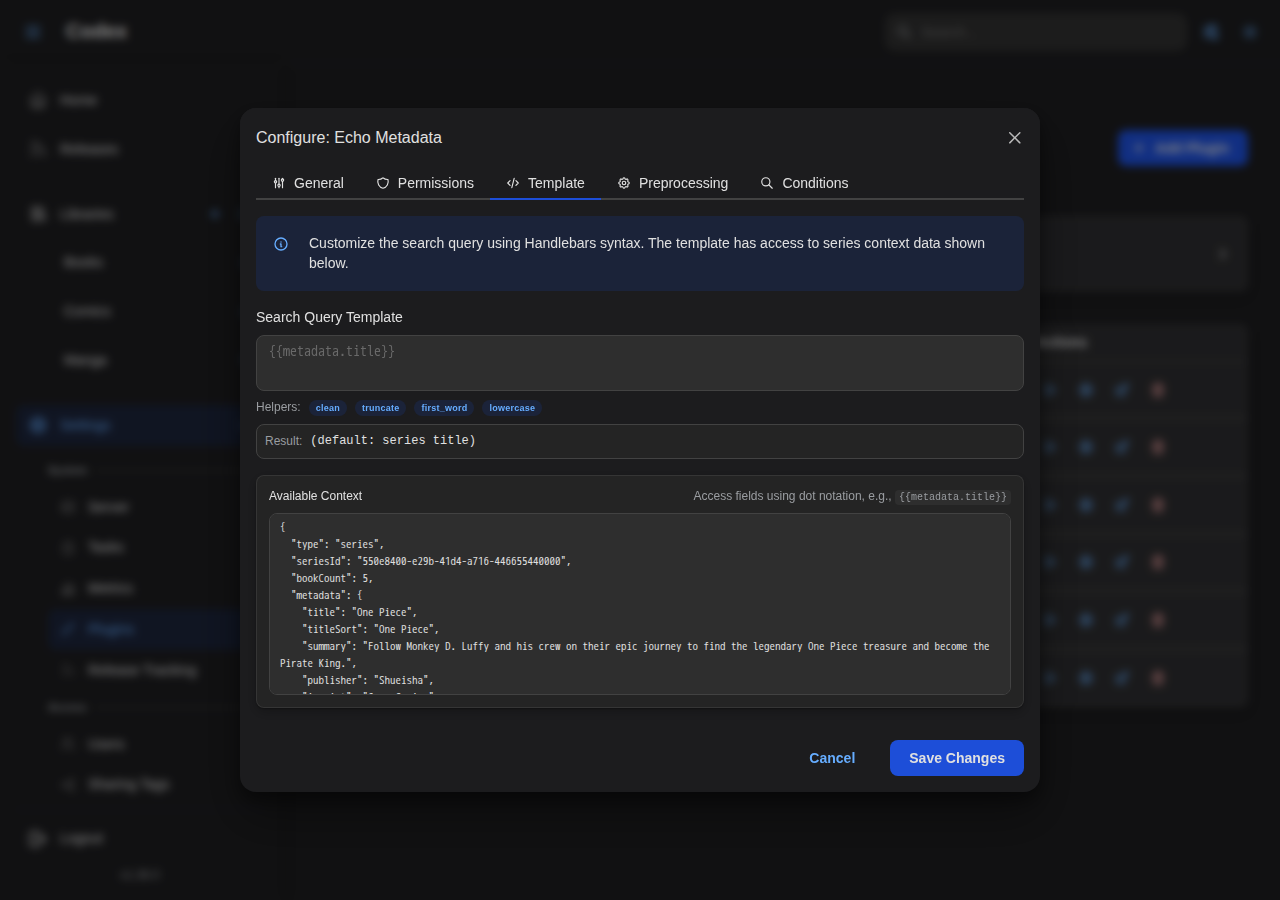The height and width of the screenshot is (900, 1280).
Task: Click the "Configure: Echo Metadata" title
Action: pyautogui.click(x=349, y=138)
